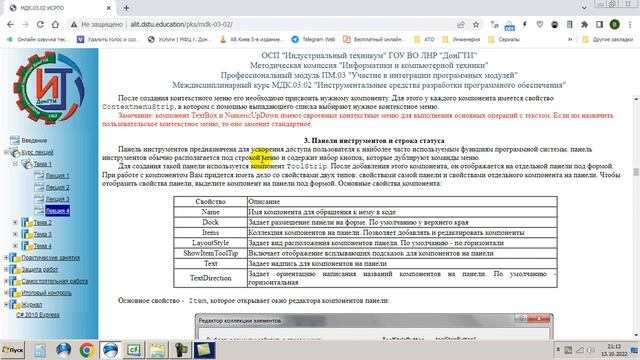Image resolution: width=640 pixels, height=360 pixels.
Task: Switch to the МДК.03.02 ИСРПО tab
Action: tap(57, 8)
